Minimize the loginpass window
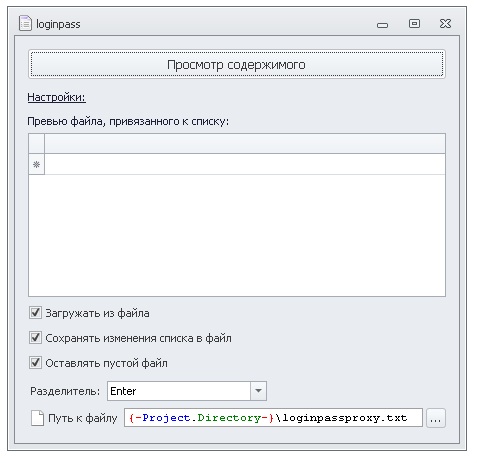The image size is (477, 463). 382,25
